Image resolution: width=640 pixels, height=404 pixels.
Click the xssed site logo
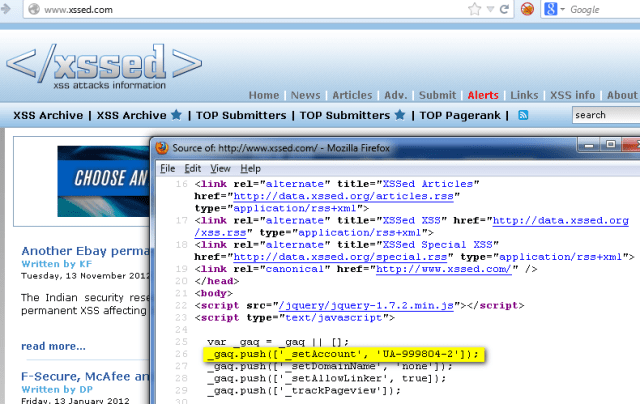click(104, 65)
